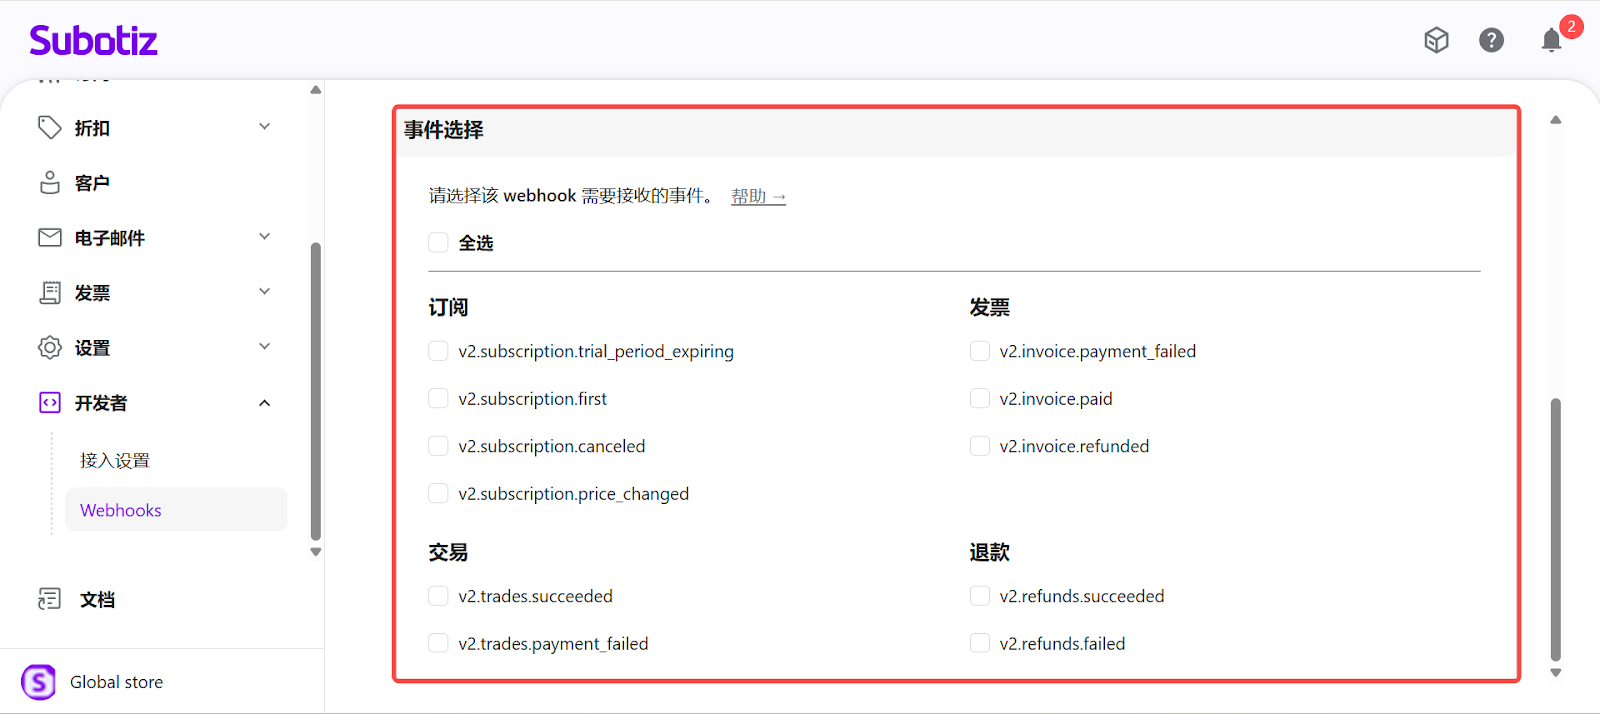Enable v2.subscription.canceled event checkbox
The width and height of the screenshot is (1600, 714).
pos(438,446)
